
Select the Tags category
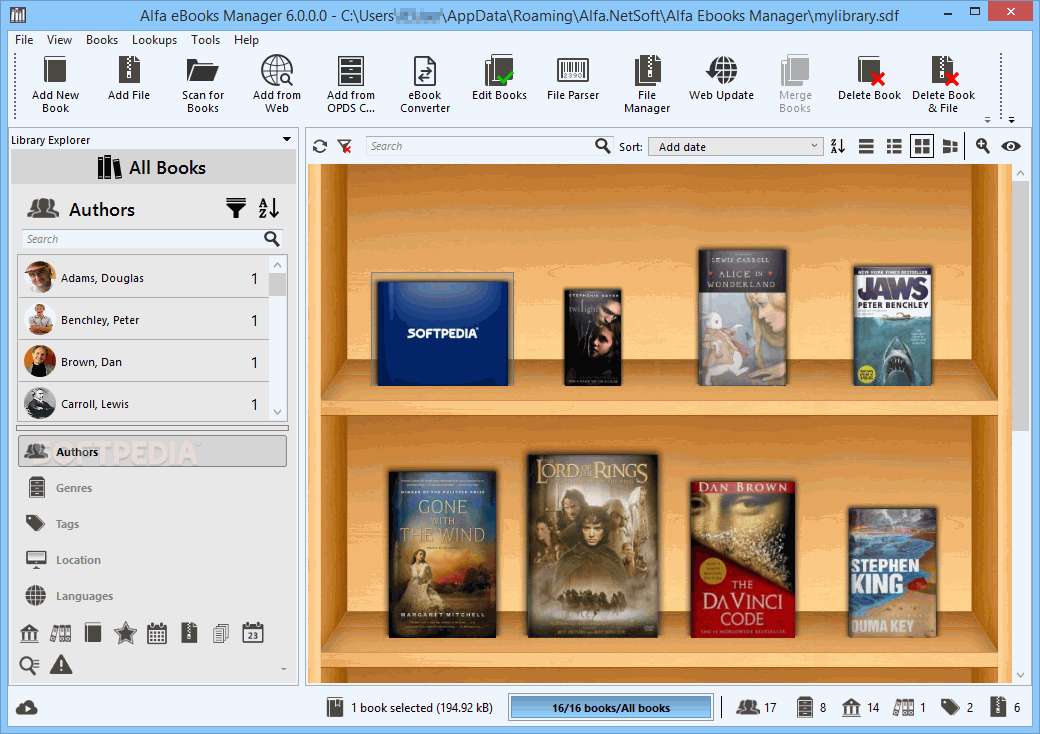tap(67, 524)
